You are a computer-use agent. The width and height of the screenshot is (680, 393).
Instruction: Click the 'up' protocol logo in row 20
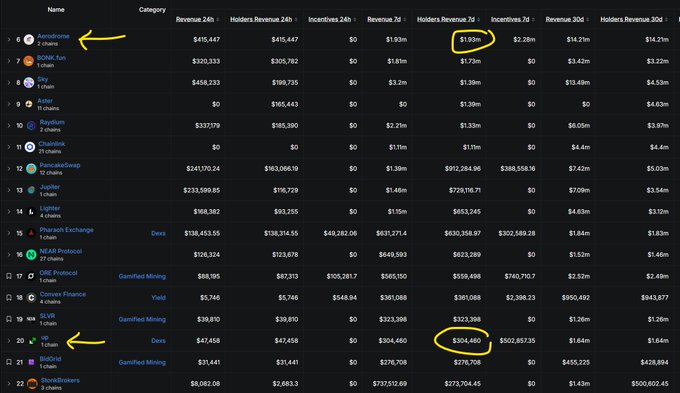pos(33,341)
